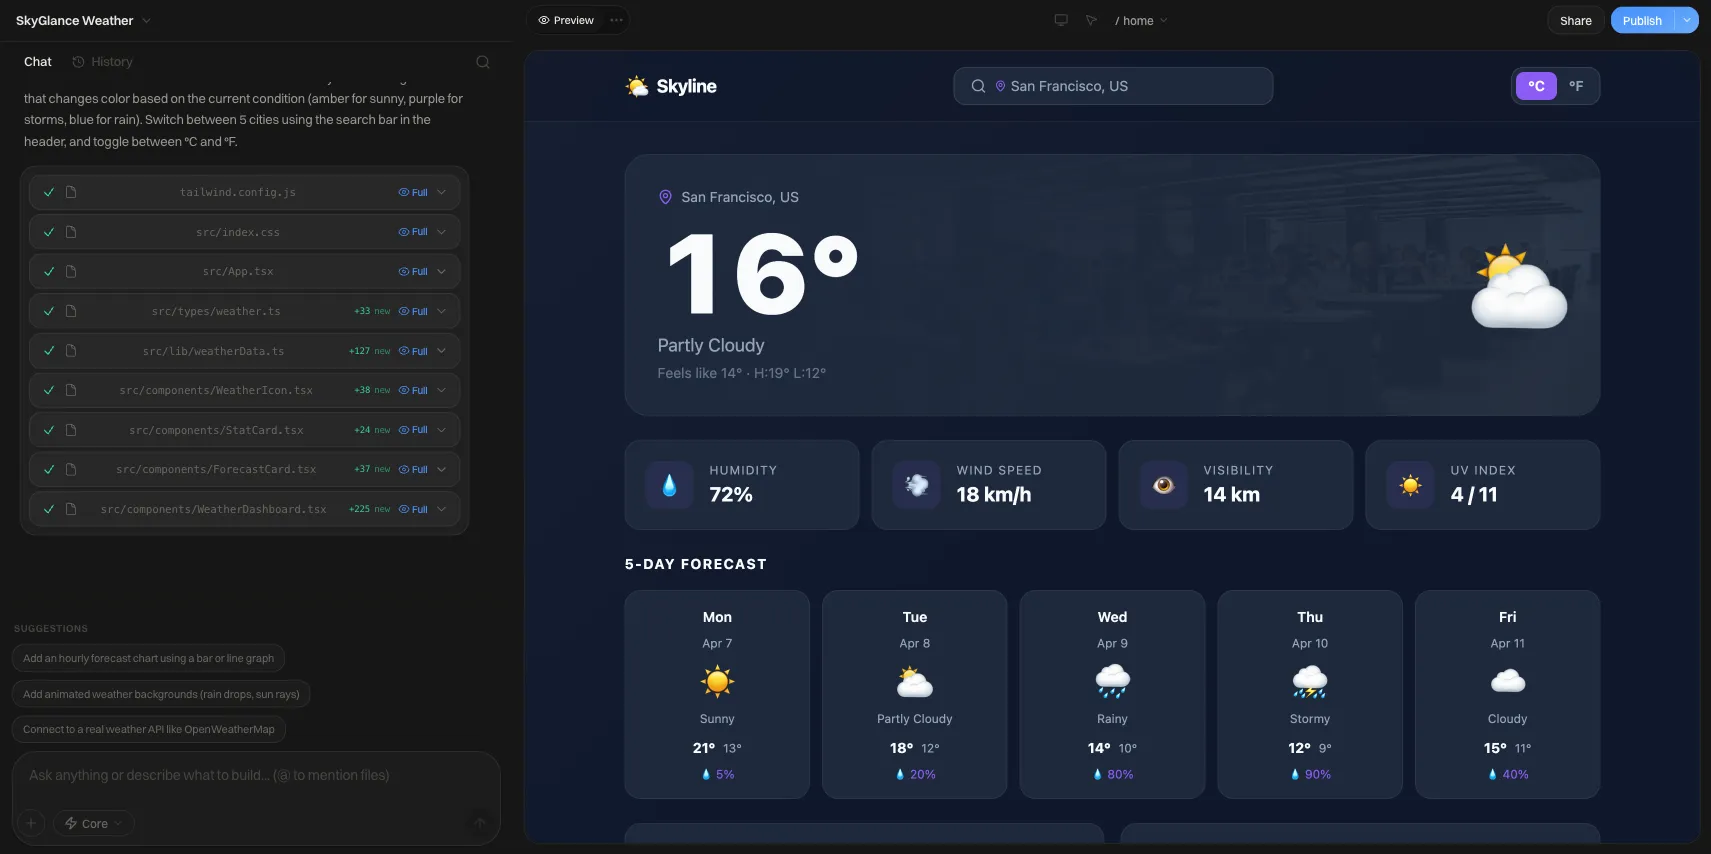Expand the src/App.tsx file row
This screenshot has width=1711, height=854.
tap(442, 272)
